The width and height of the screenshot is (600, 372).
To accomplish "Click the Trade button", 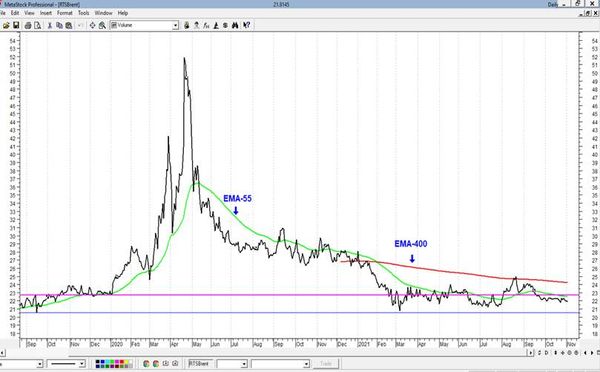I will pyautogui.click(x=326, y=364).
